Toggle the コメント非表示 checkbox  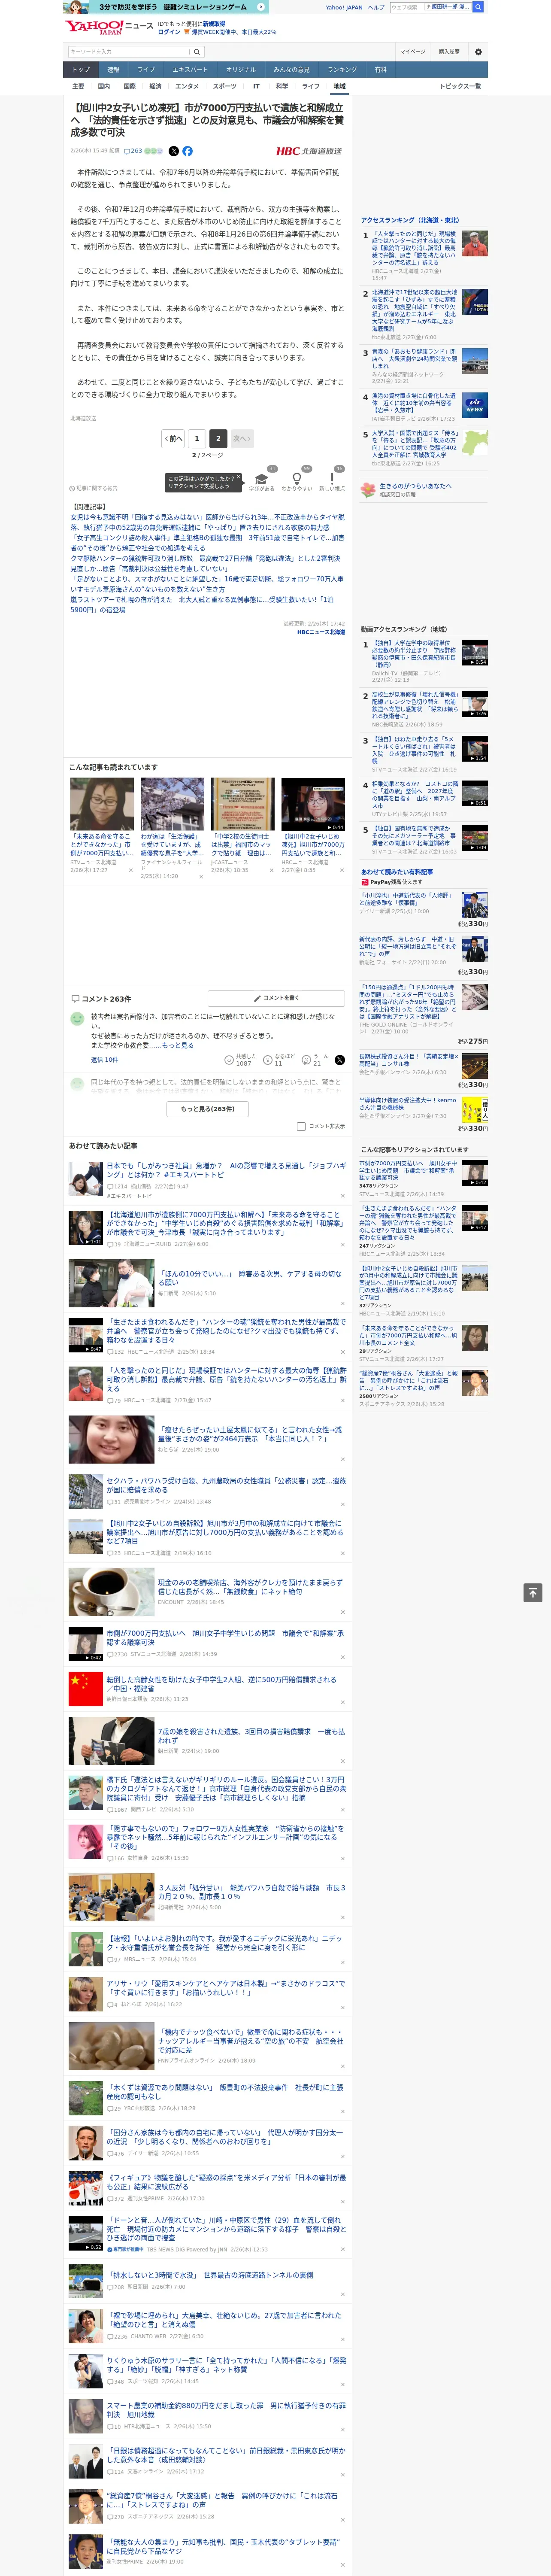[x=301, y=1126]
